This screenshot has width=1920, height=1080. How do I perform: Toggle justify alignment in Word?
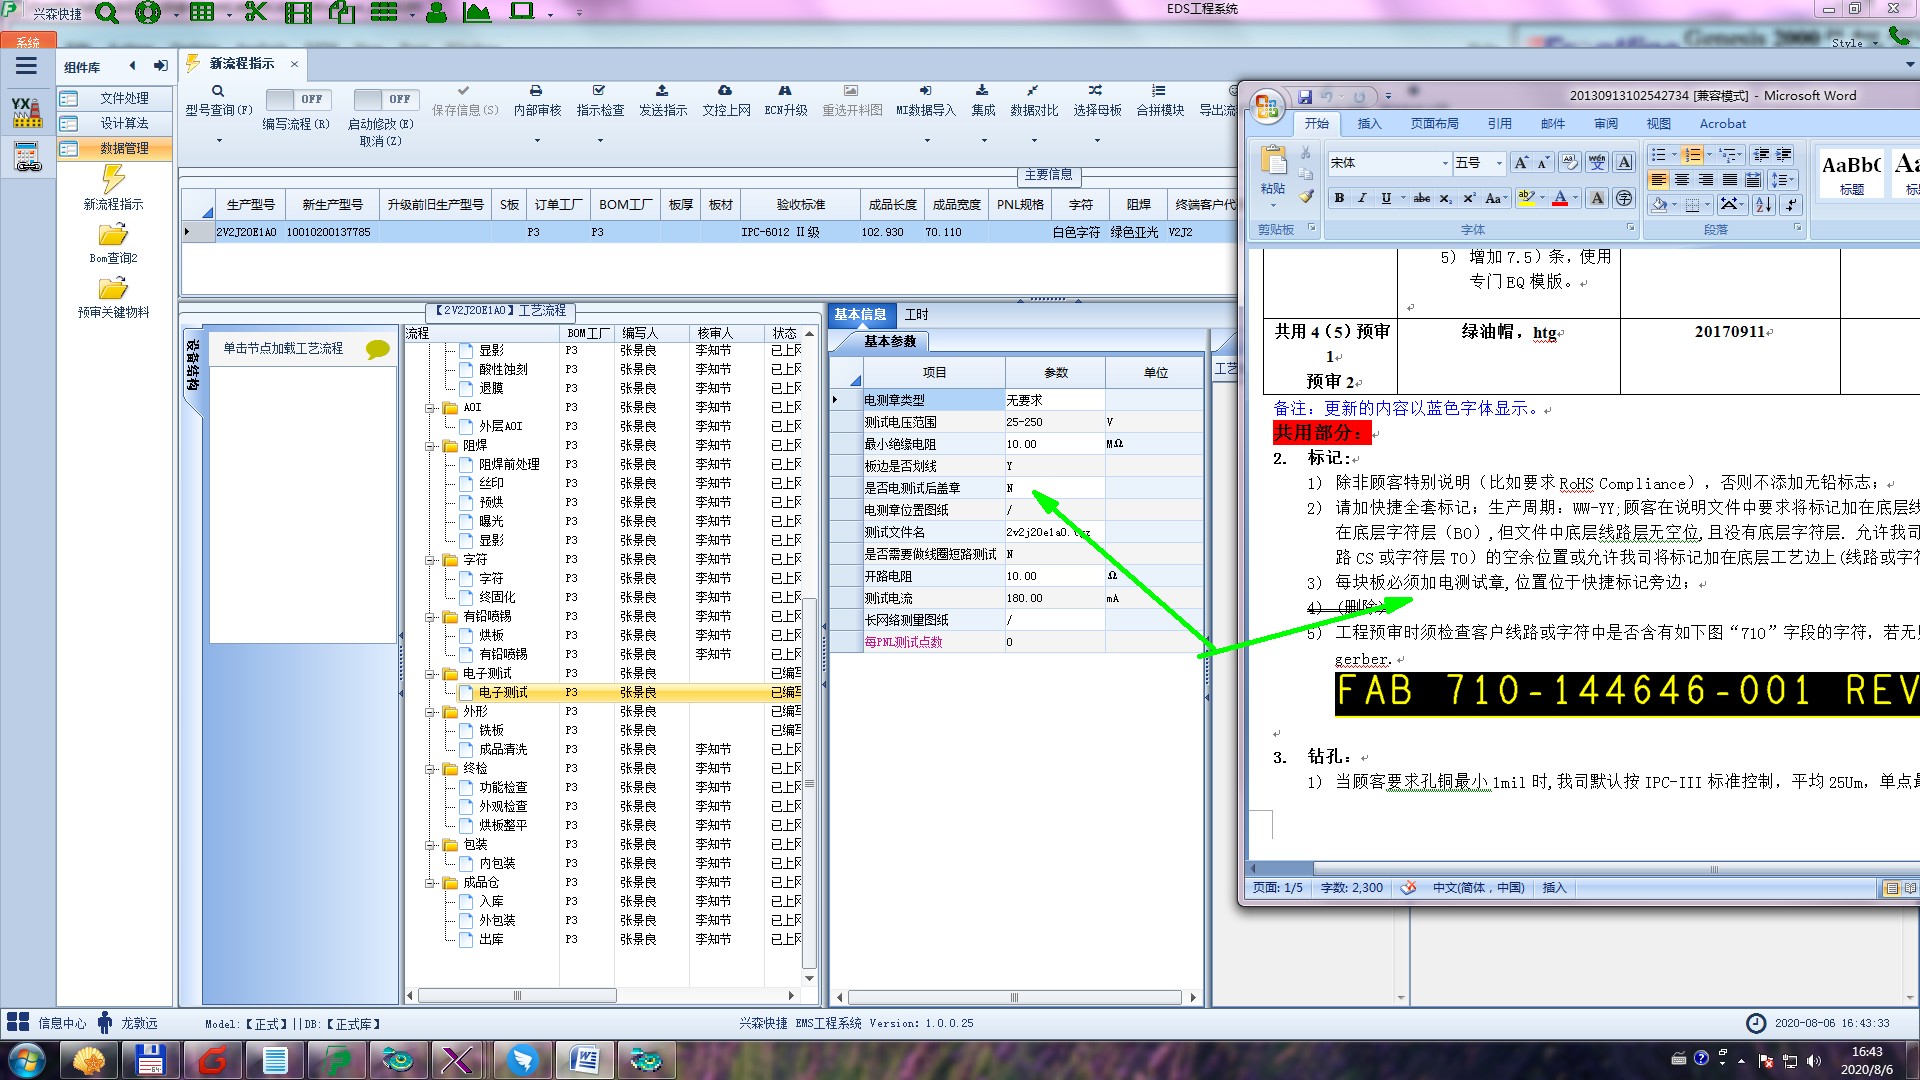1729,180
